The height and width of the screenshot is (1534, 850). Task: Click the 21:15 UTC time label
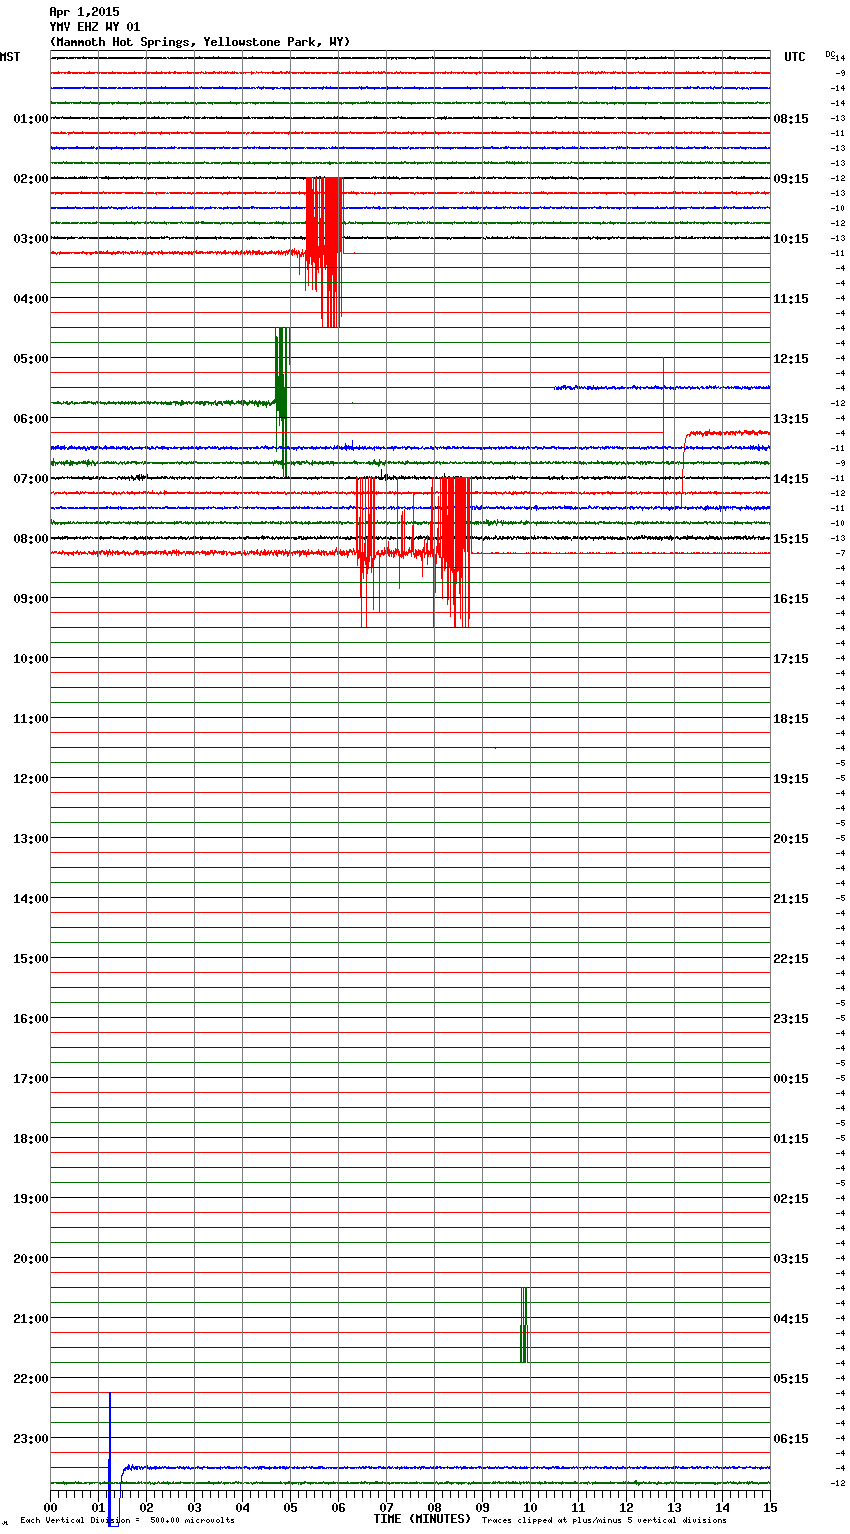[x=791, y=899]
